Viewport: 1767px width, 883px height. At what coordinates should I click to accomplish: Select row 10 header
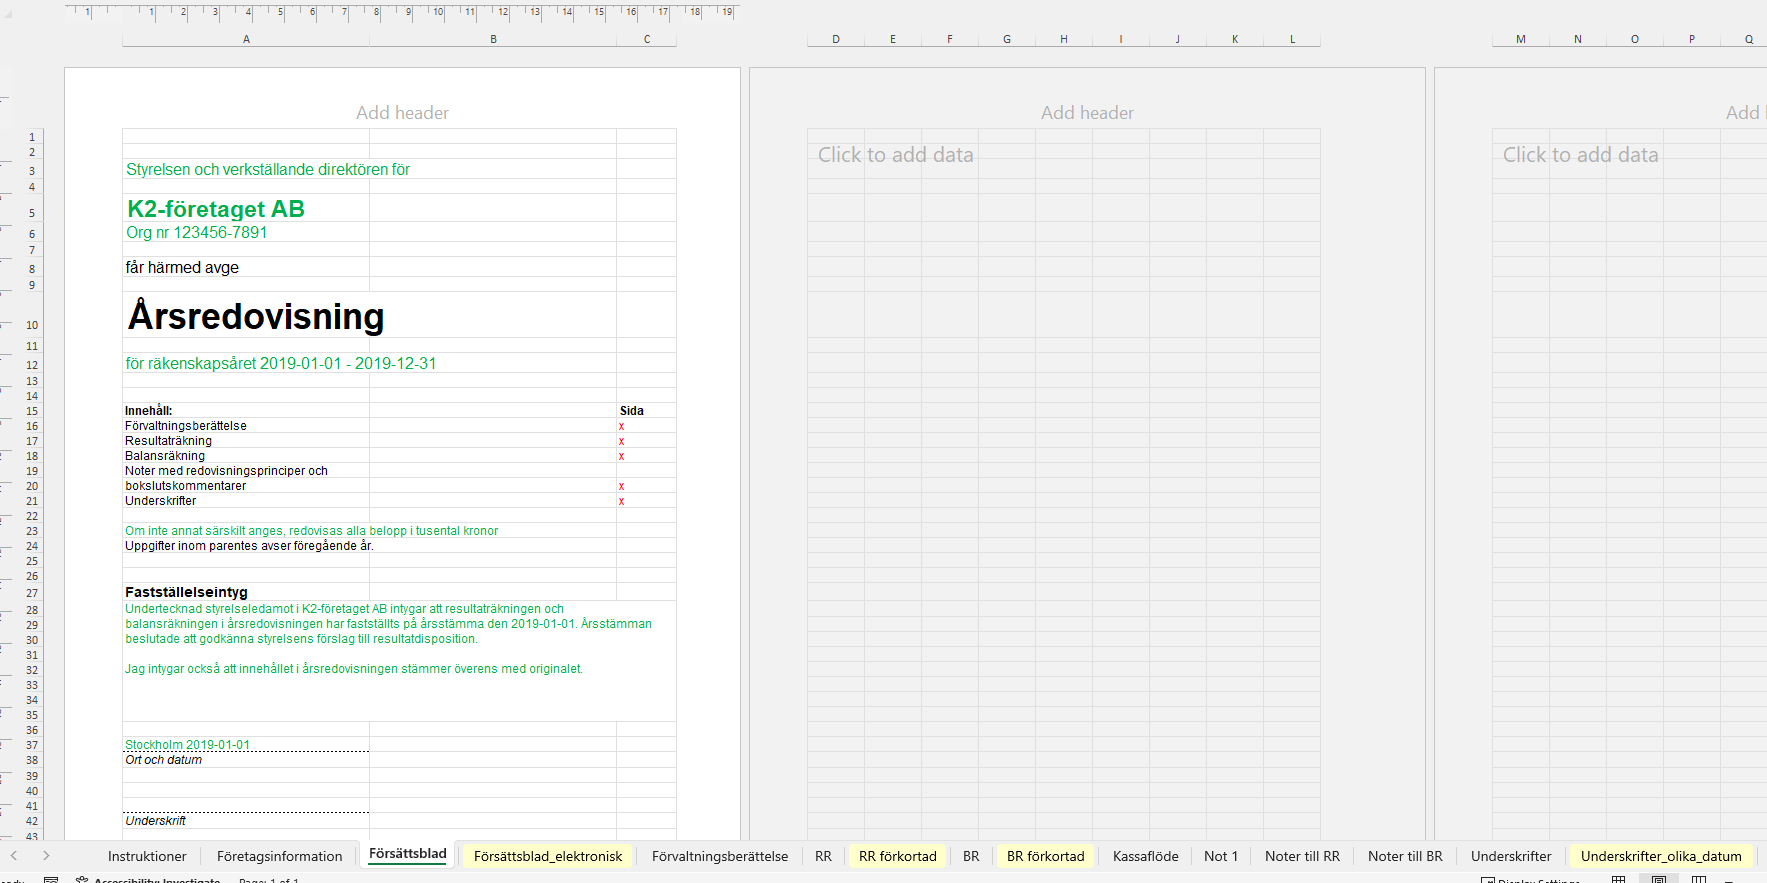[32, 325]
